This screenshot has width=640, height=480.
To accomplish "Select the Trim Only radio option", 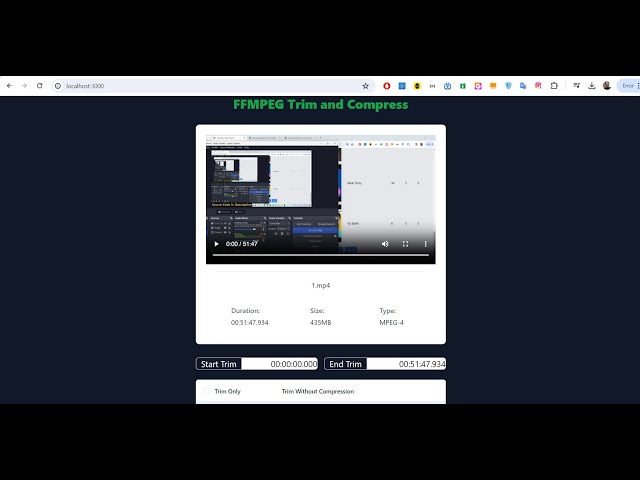I will point(208,392).
